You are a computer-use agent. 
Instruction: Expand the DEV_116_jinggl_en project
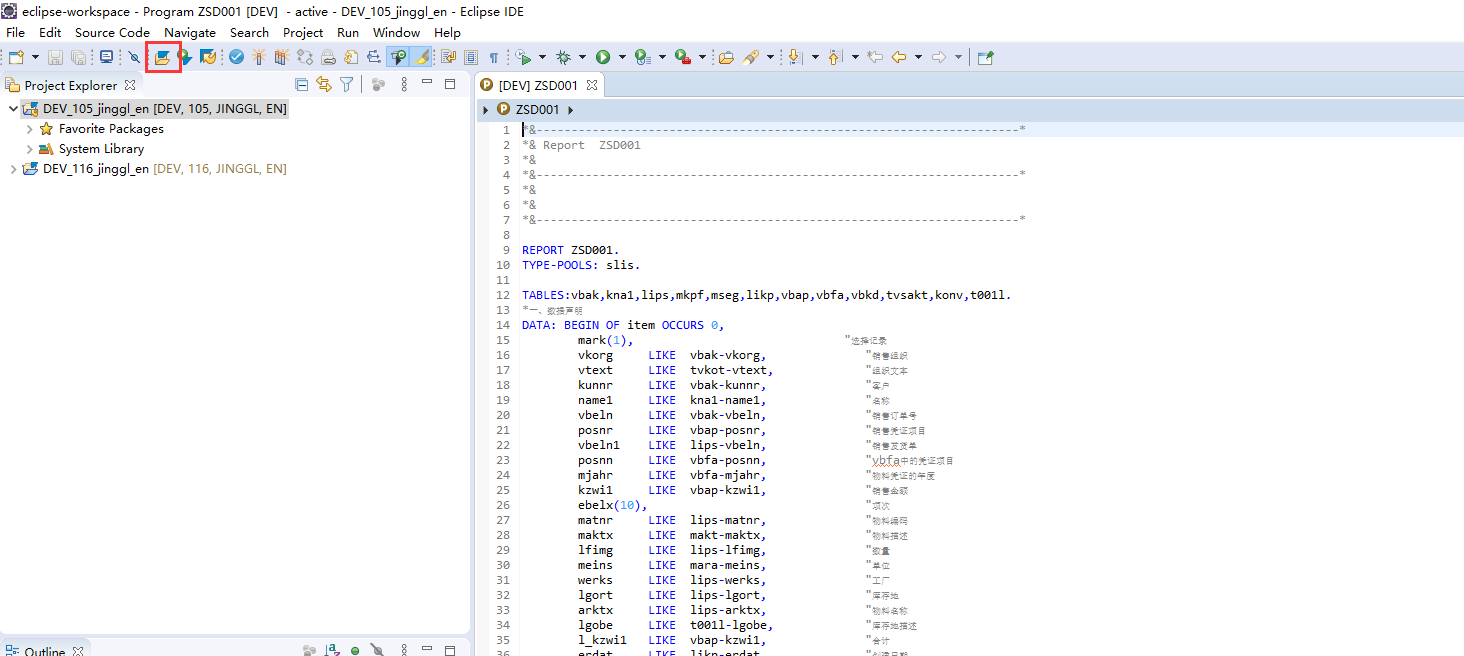15,168
